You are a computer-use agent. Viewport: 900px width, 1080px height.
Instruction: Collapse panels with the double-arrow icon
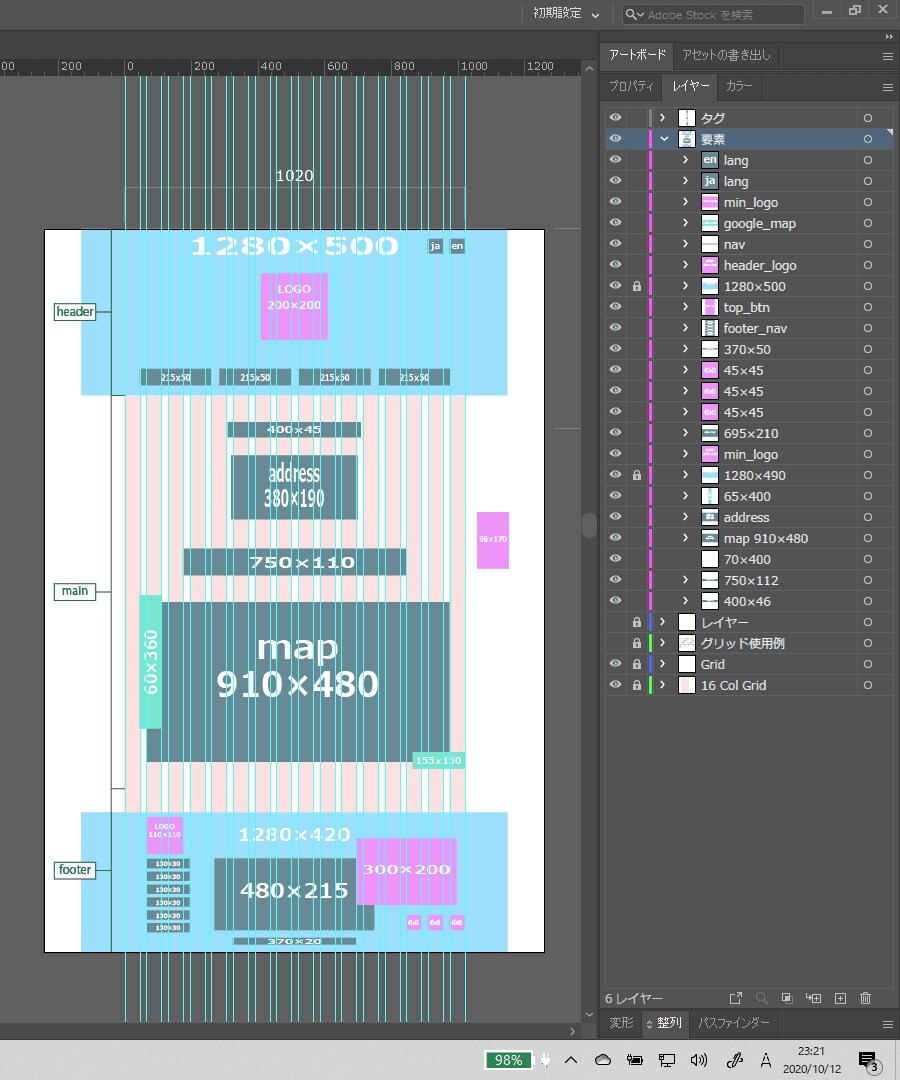click(889, 37)
